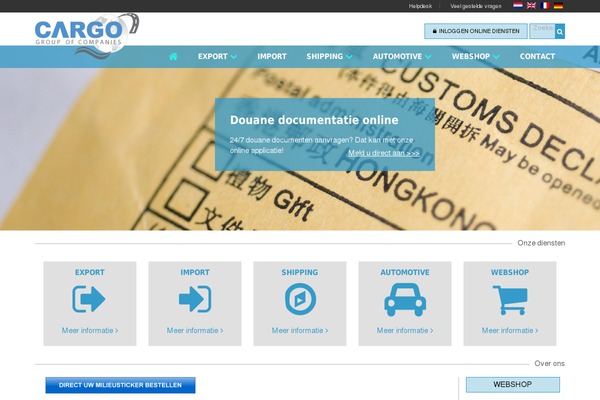Screen dimensions: 600x400
Task: Click the lock icon on login button
Action: (435, 31)
